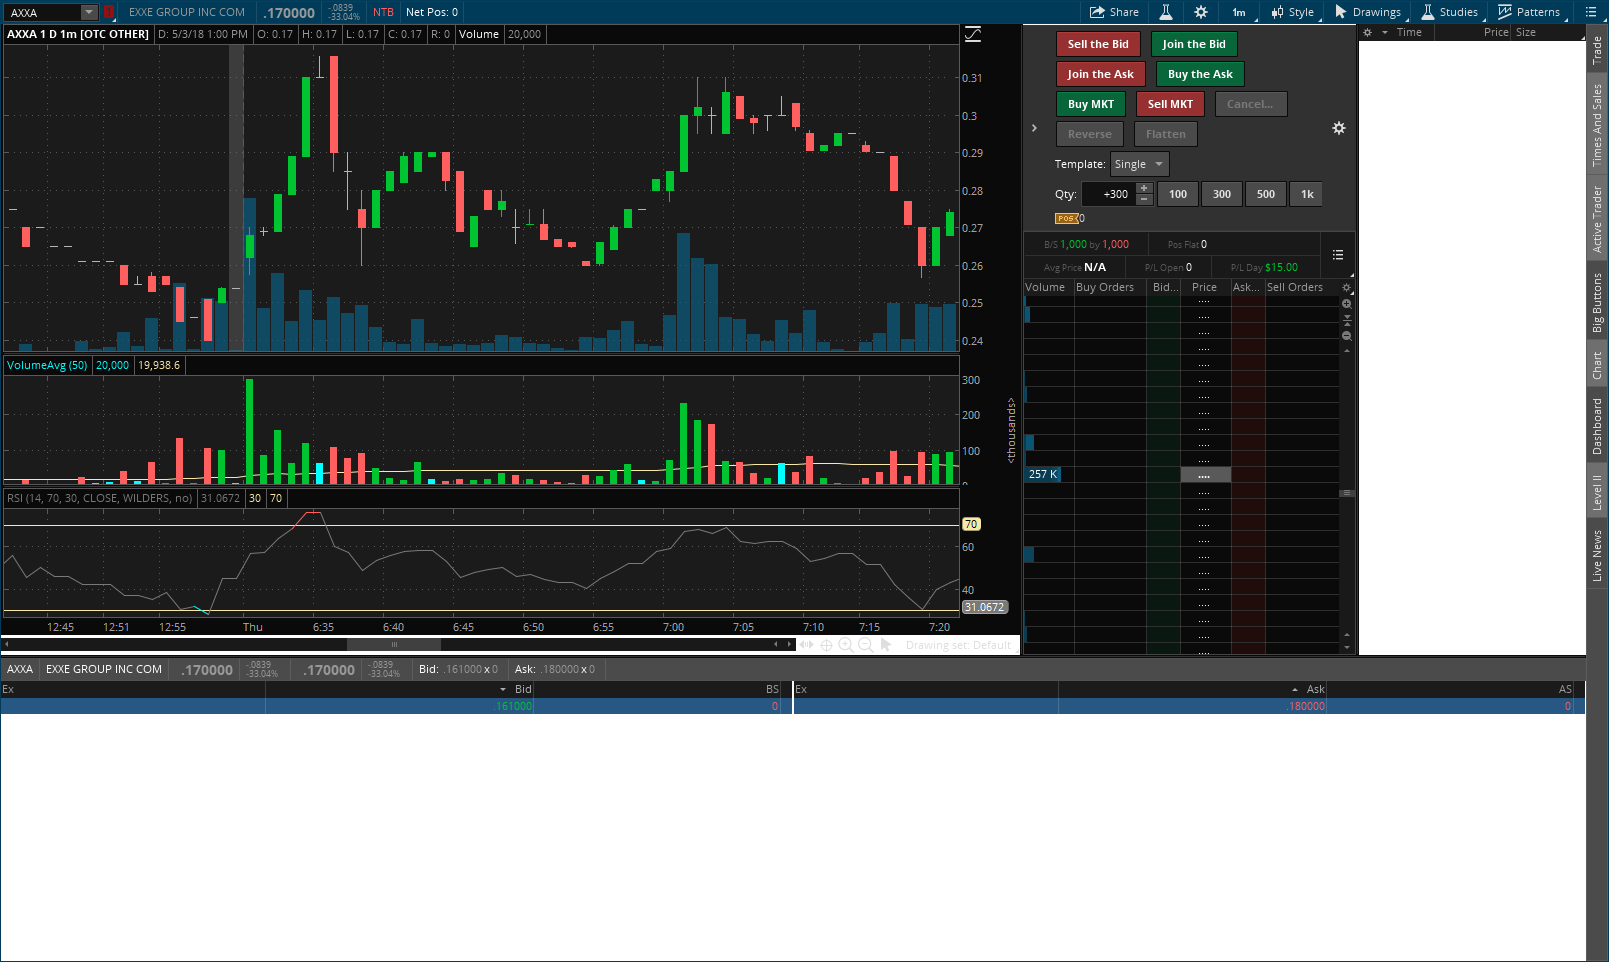The height and width of the screenshot is (962, 1609).
Task: Click the chart horizontal scrollbar thumb
Action: [x=394, y=645]
